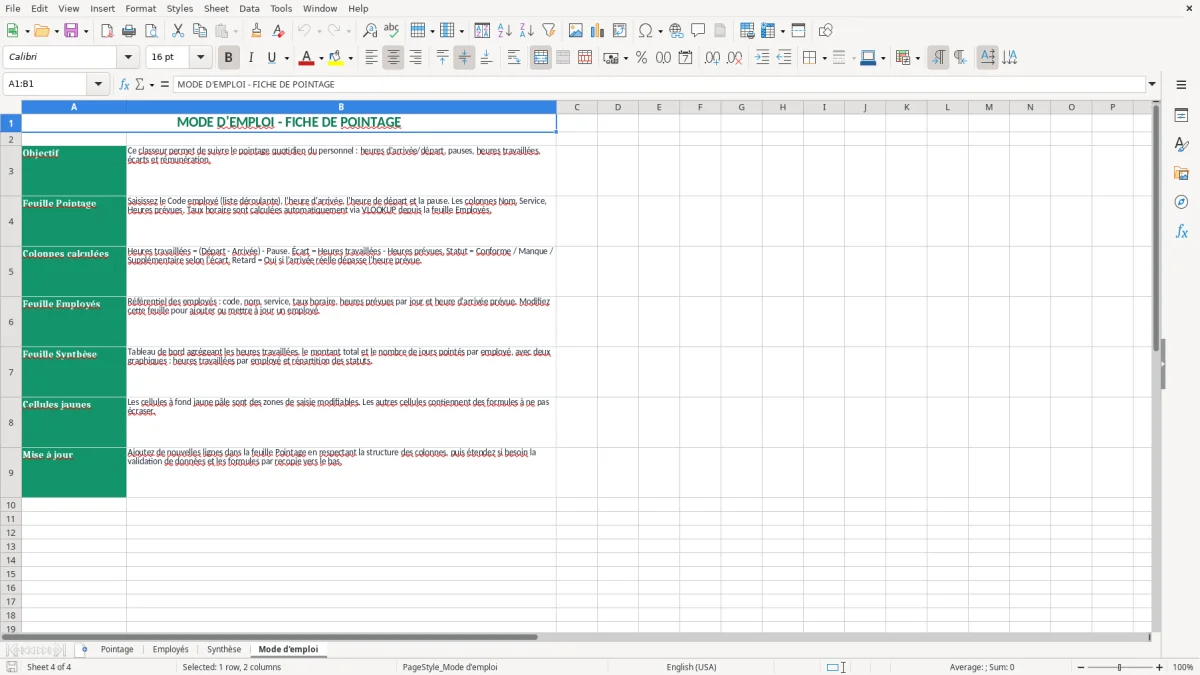
Task: Run the Spelling check icon
Action: tap(392, 31)
